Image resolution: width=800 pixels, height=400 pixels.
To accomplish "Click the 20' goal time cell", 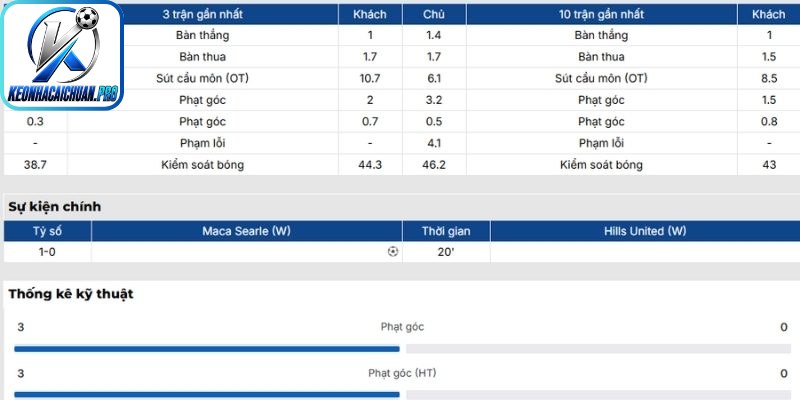I will click(446, 252).
